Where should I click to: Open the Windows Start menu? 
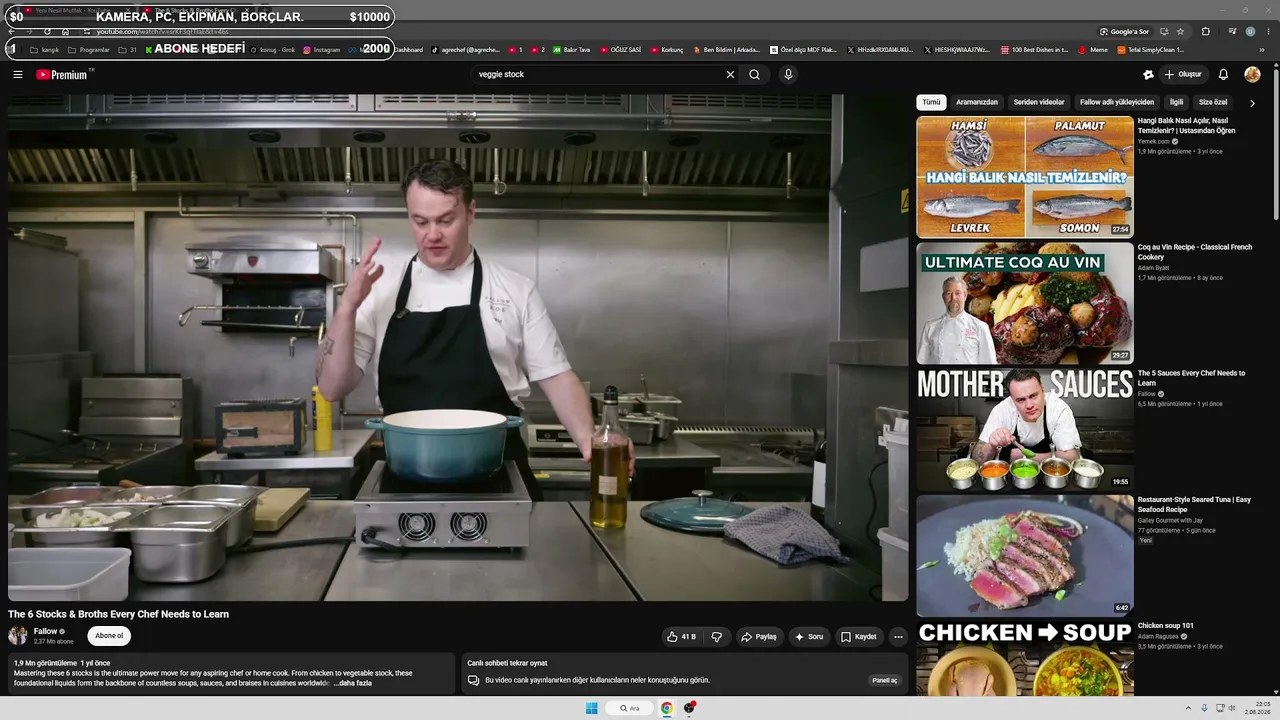591,708
